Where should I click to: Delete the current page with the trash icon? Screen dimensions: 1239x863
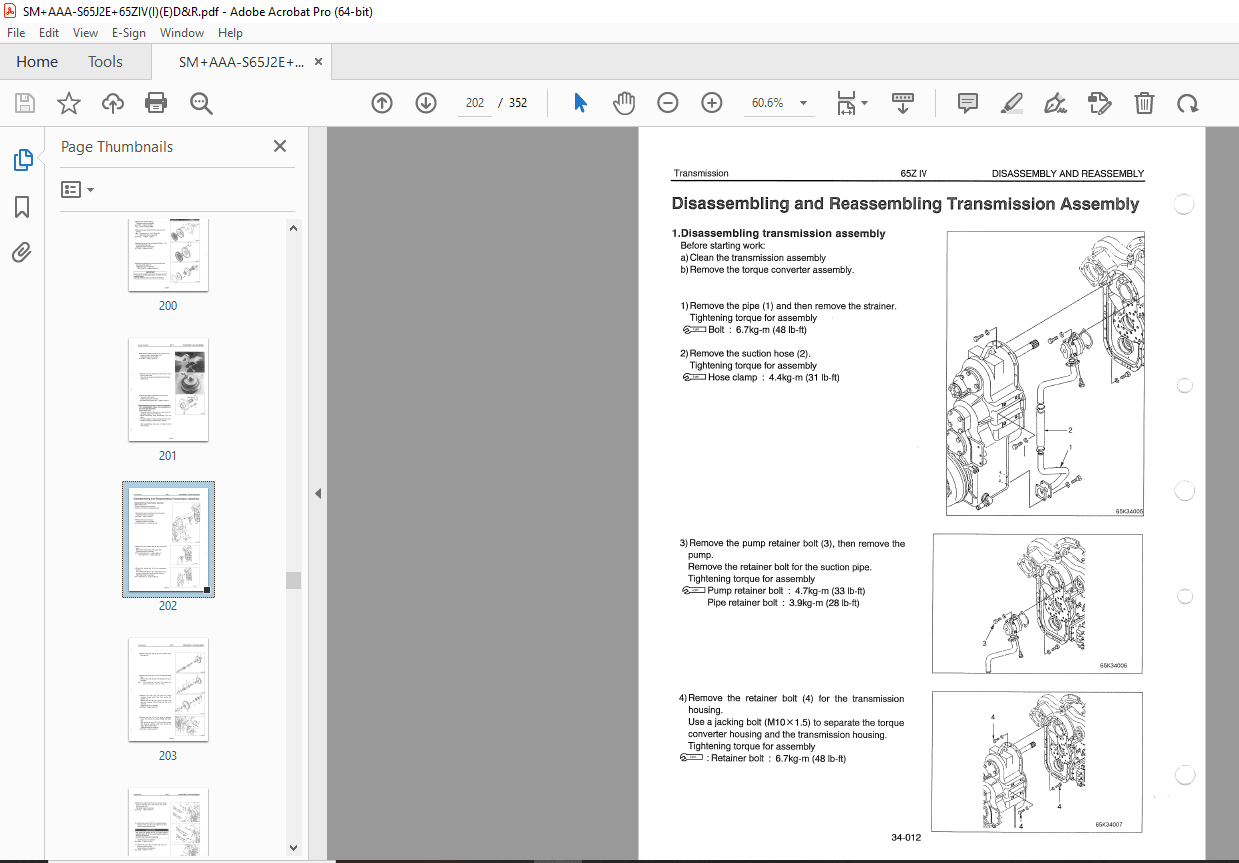[1144, 103]
